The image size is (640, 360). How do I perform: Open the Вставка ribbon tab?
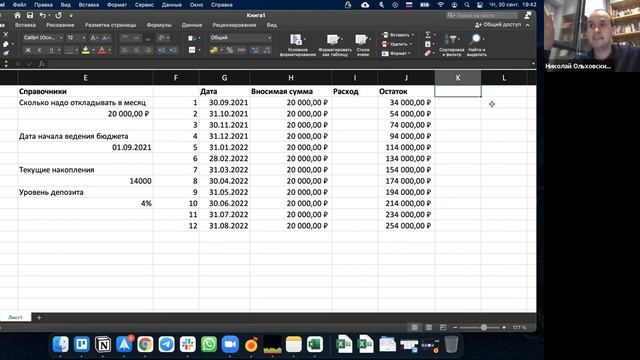[x=25, y=25]
